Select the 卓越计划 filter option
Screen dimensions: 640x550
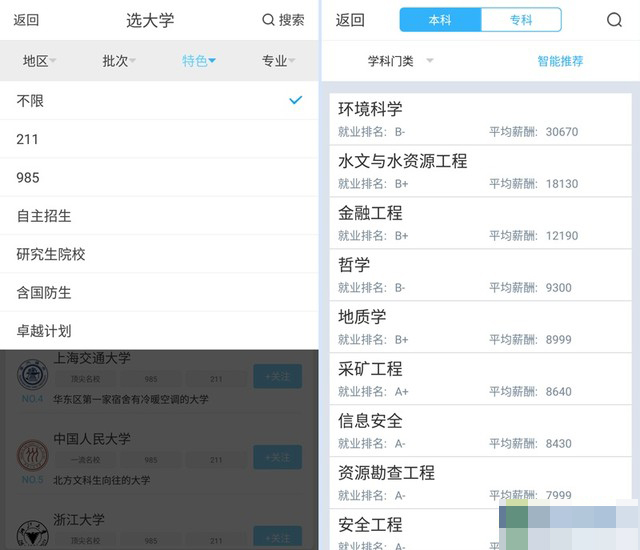[159, 330]
